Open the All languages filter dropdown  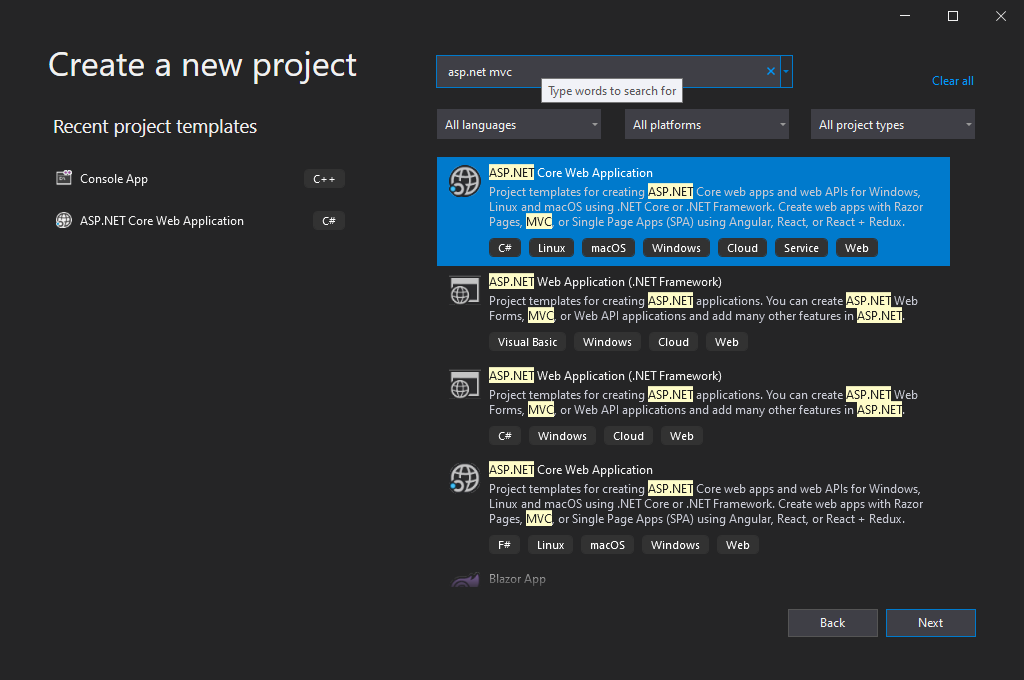(x=519, y=124)
